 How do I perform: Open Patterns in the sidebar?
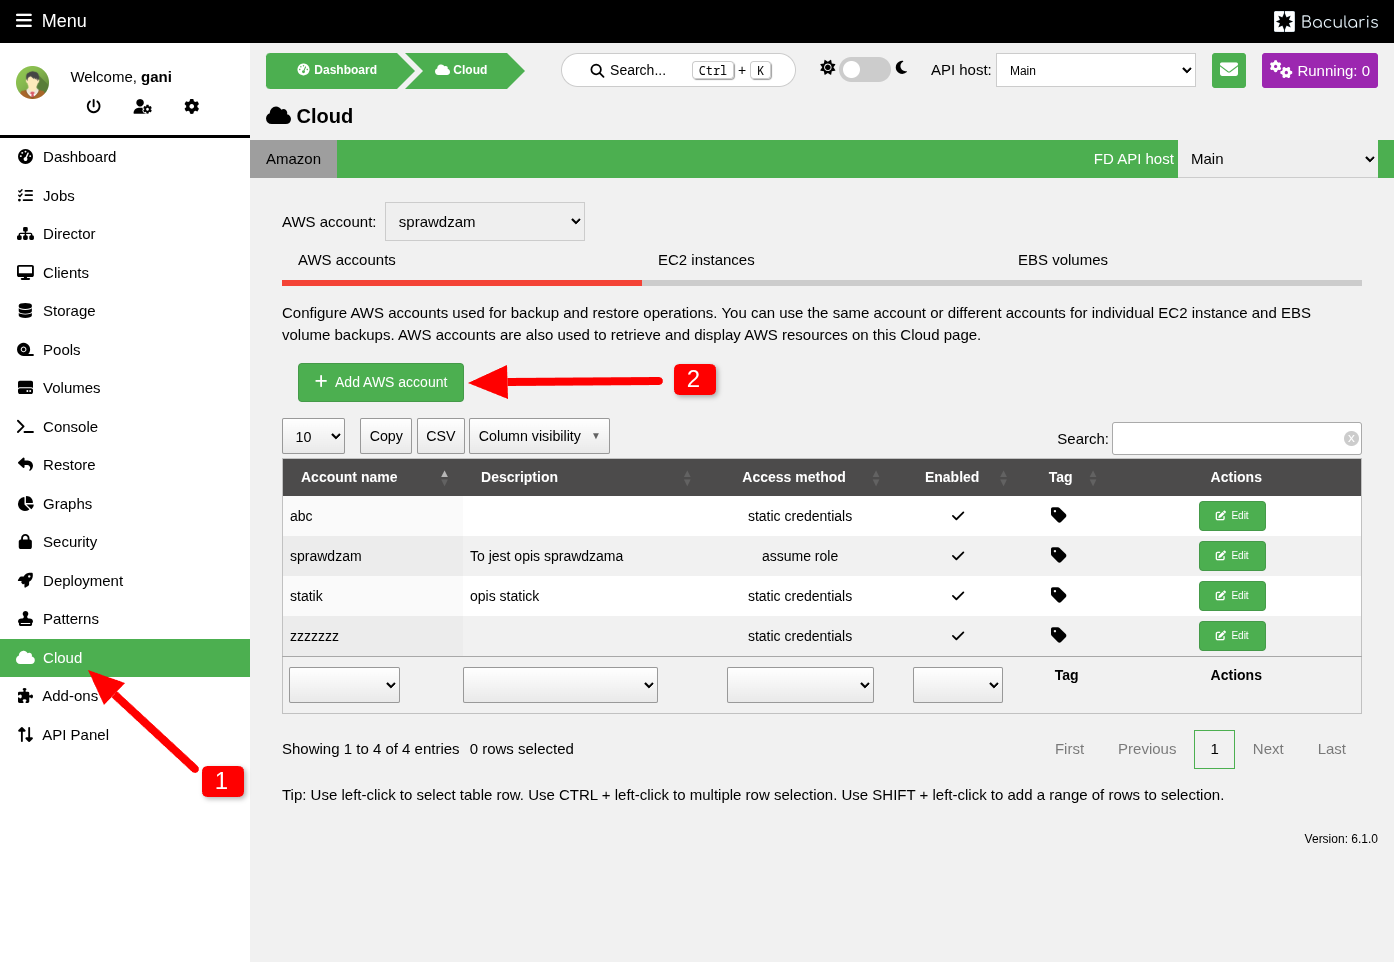point(125,619)
